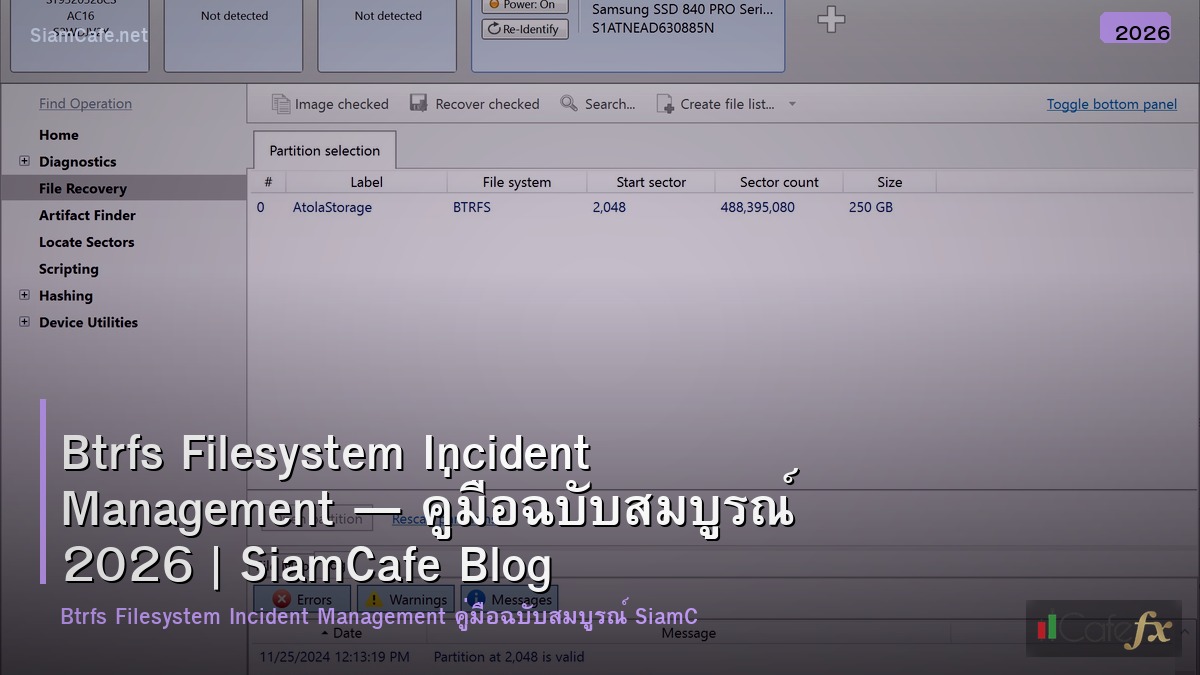Toggle the Warnings filter
The width and height of the screenshot is (1200, 675).
(404, 599)
